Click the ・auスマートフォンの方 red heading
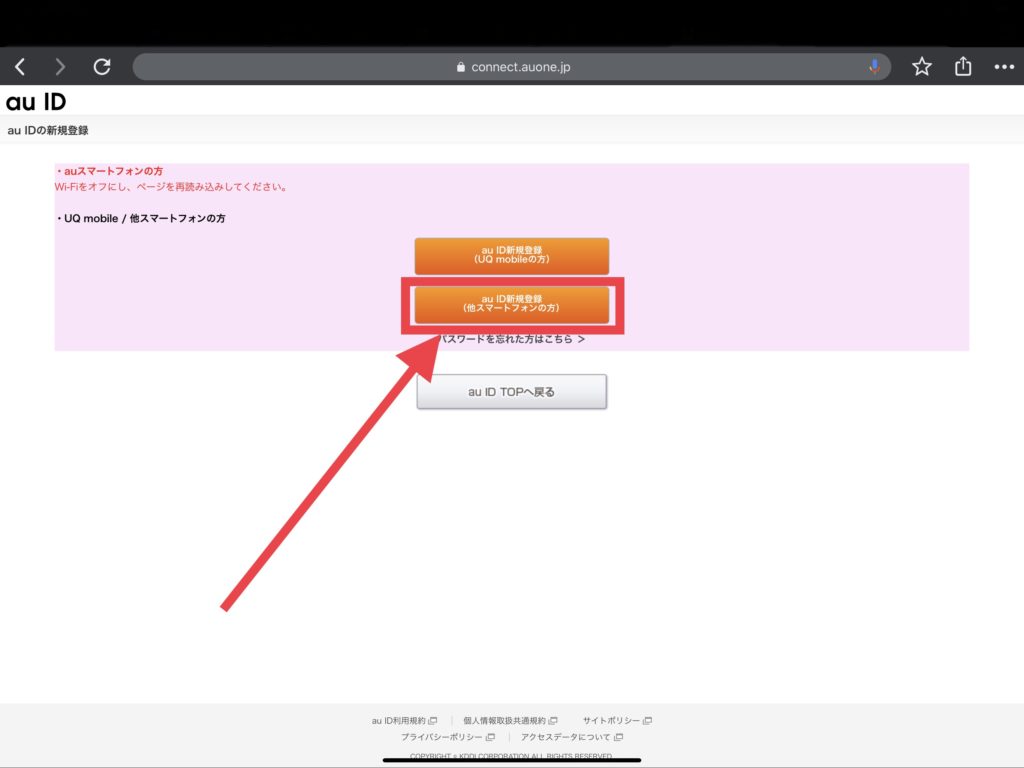Image resolution: width=1024 pixels, height=768 pixels. tap(109, 171)
